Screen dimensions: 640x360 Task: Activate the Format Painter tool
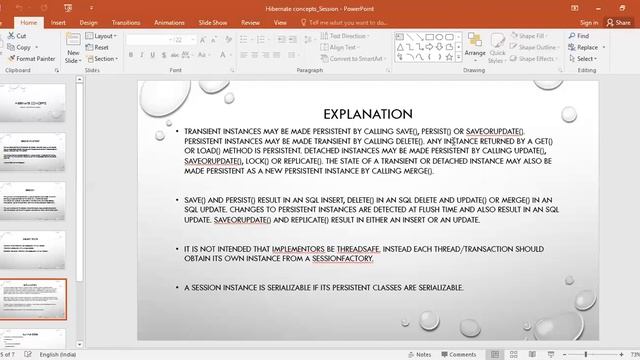[32, 59]
